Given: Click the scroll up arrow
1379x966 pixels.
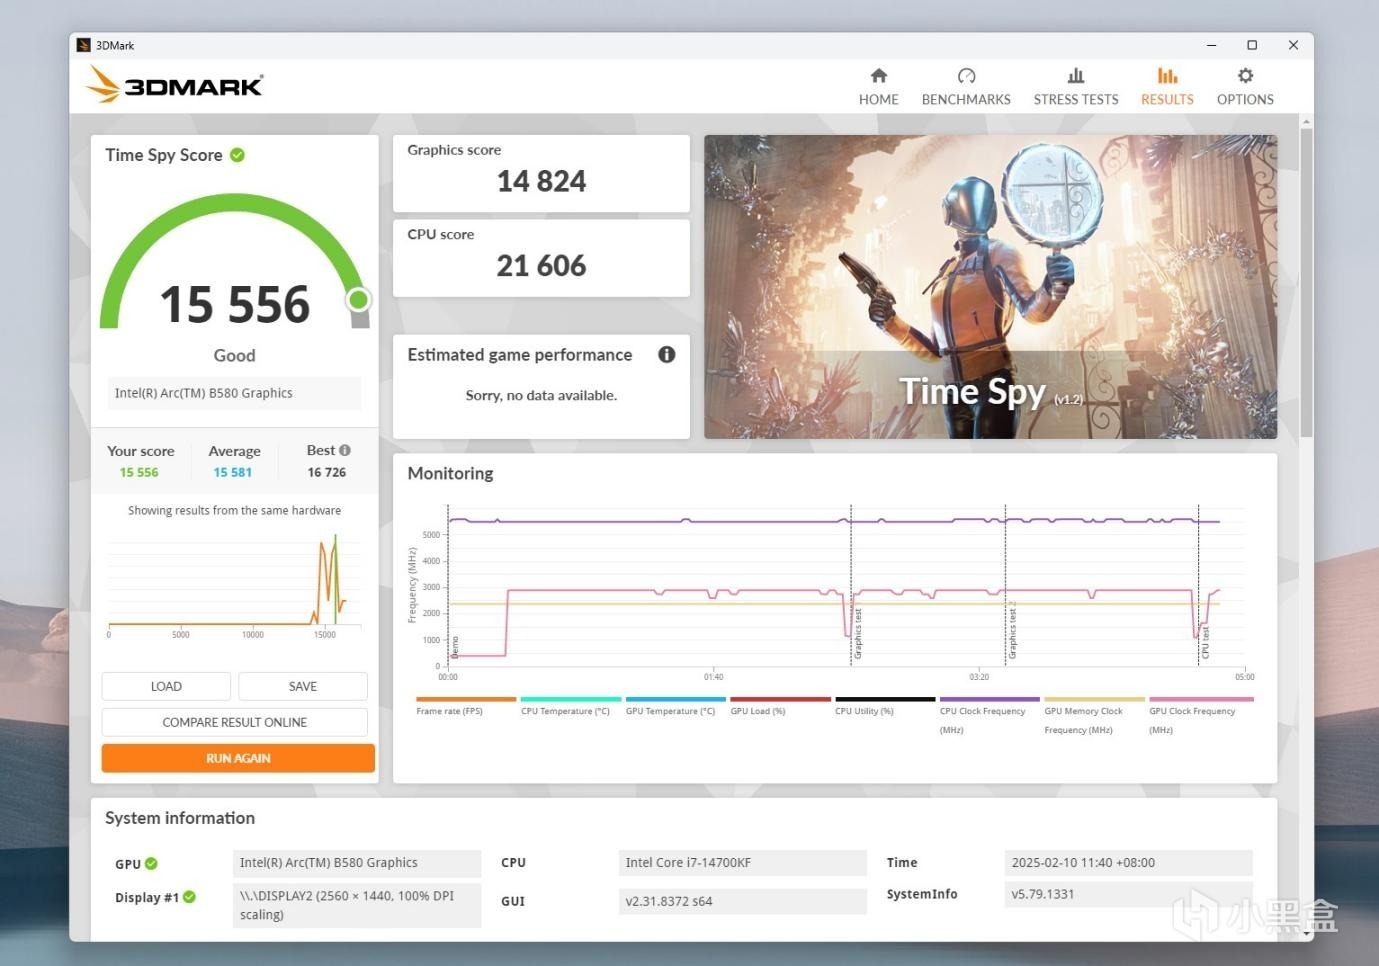Looking at the screenshot, I should point(1306,121).
